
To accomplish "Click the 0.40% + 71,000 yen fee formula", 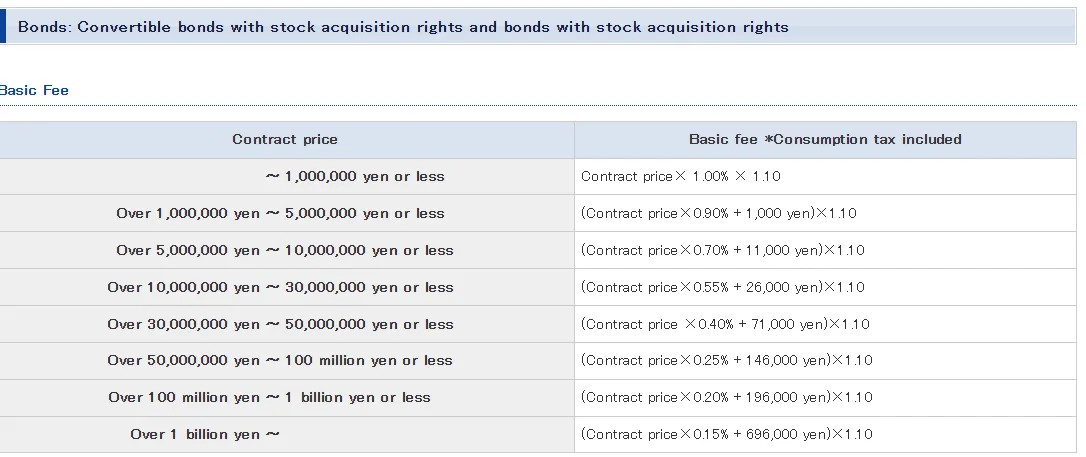I will point(725,324).
